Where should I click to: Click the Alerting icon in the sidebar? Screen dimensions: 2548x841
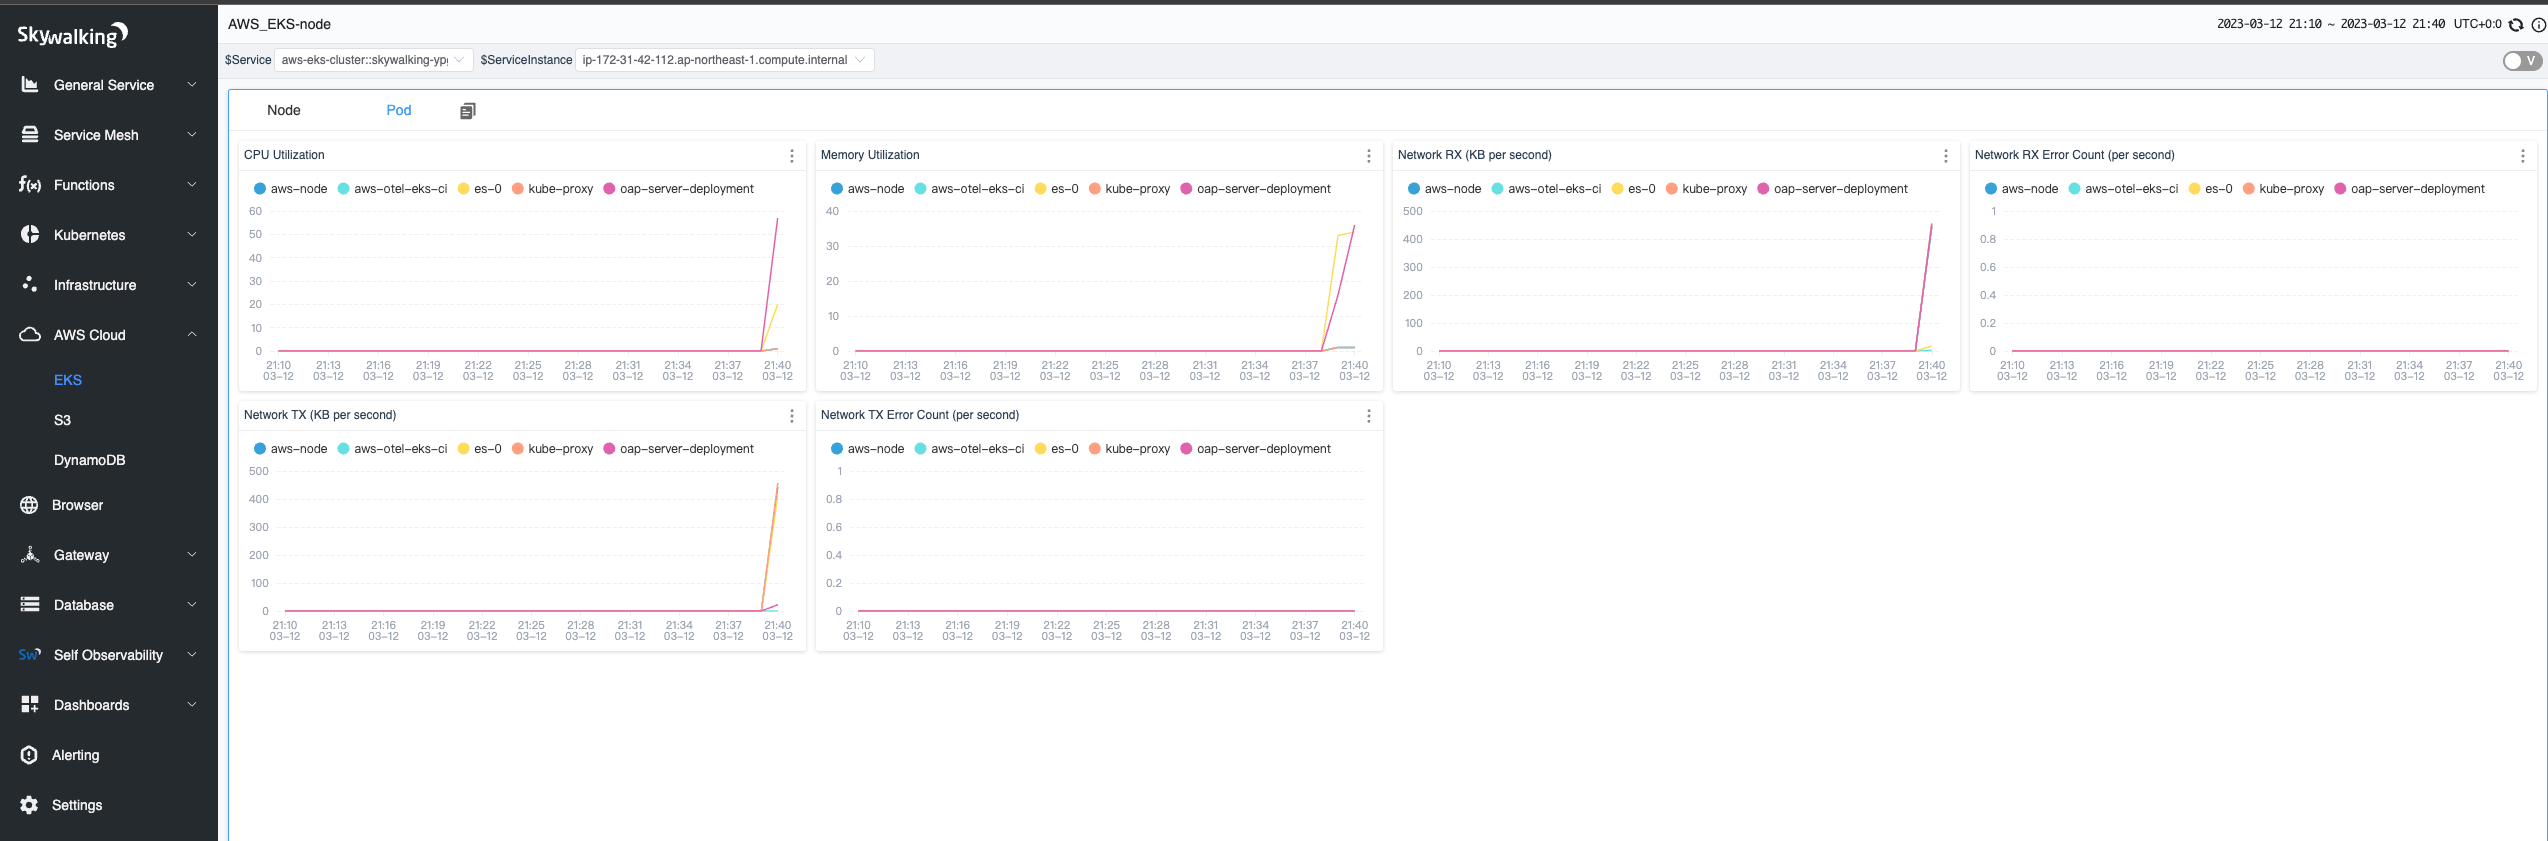(x=29, y=755)
